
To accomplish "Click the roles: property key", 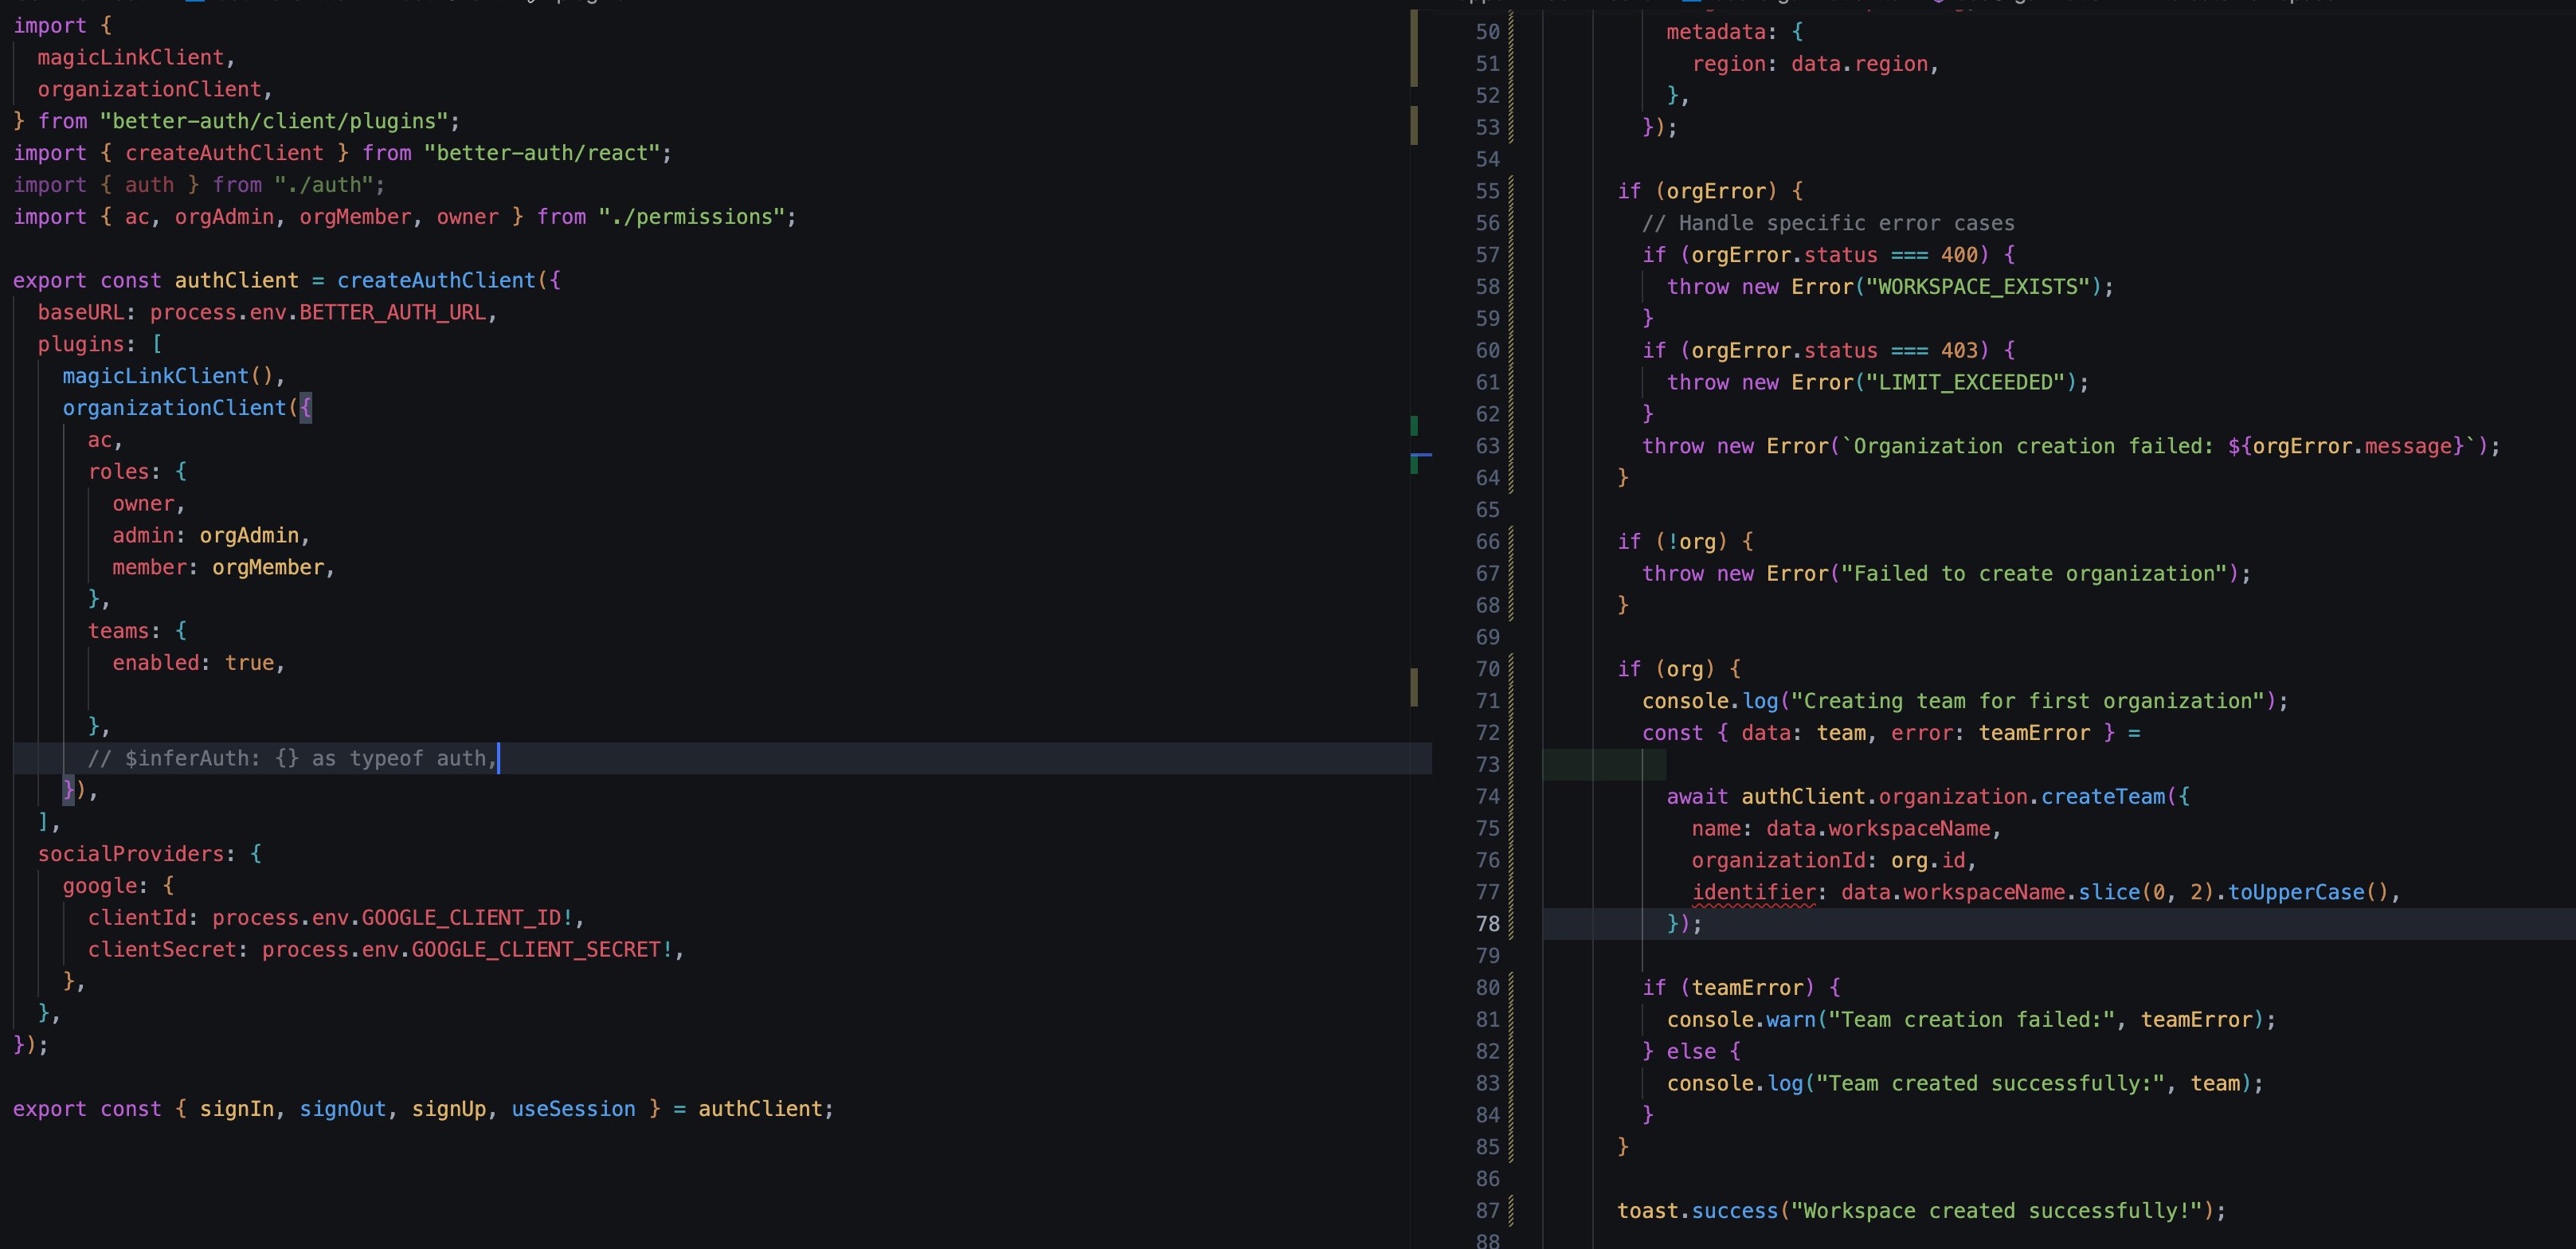I will click(x=118, y=472).
